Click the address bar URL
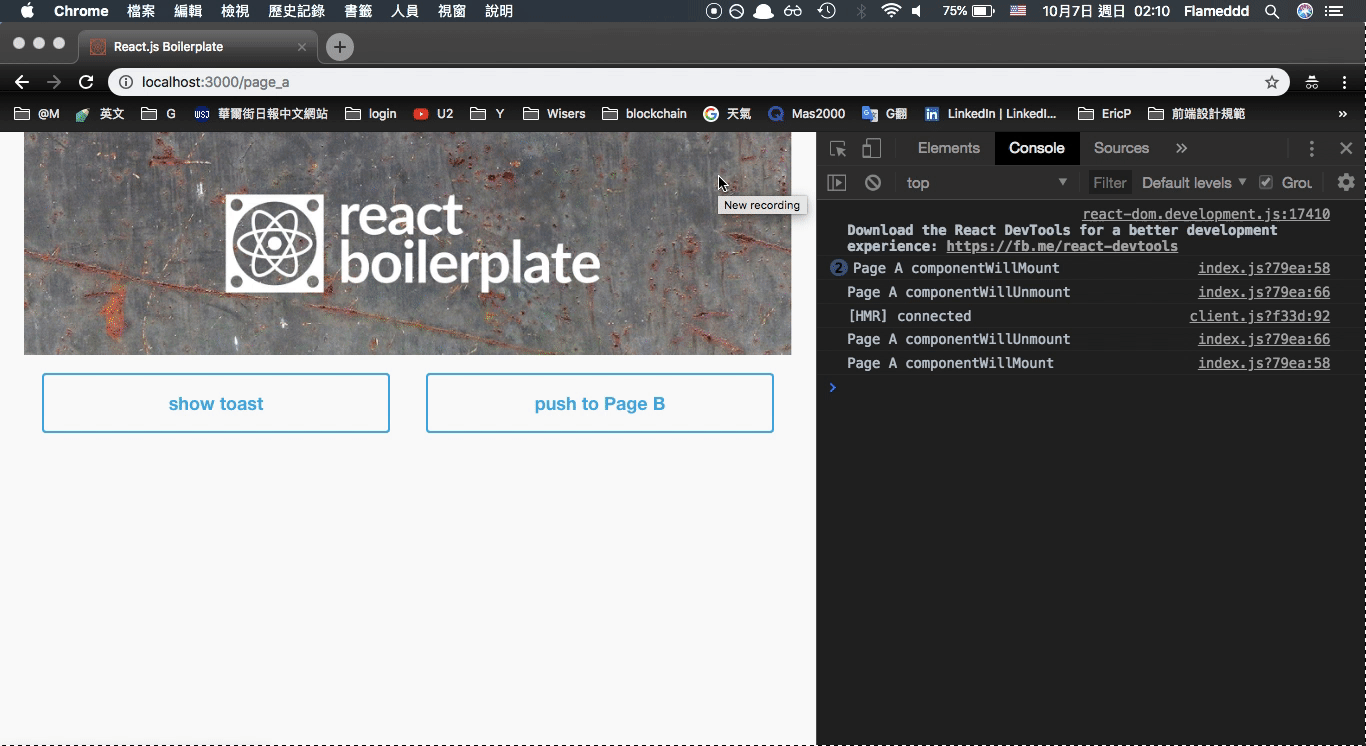This screenshot has width=1366, height=746. coord(215,82)
